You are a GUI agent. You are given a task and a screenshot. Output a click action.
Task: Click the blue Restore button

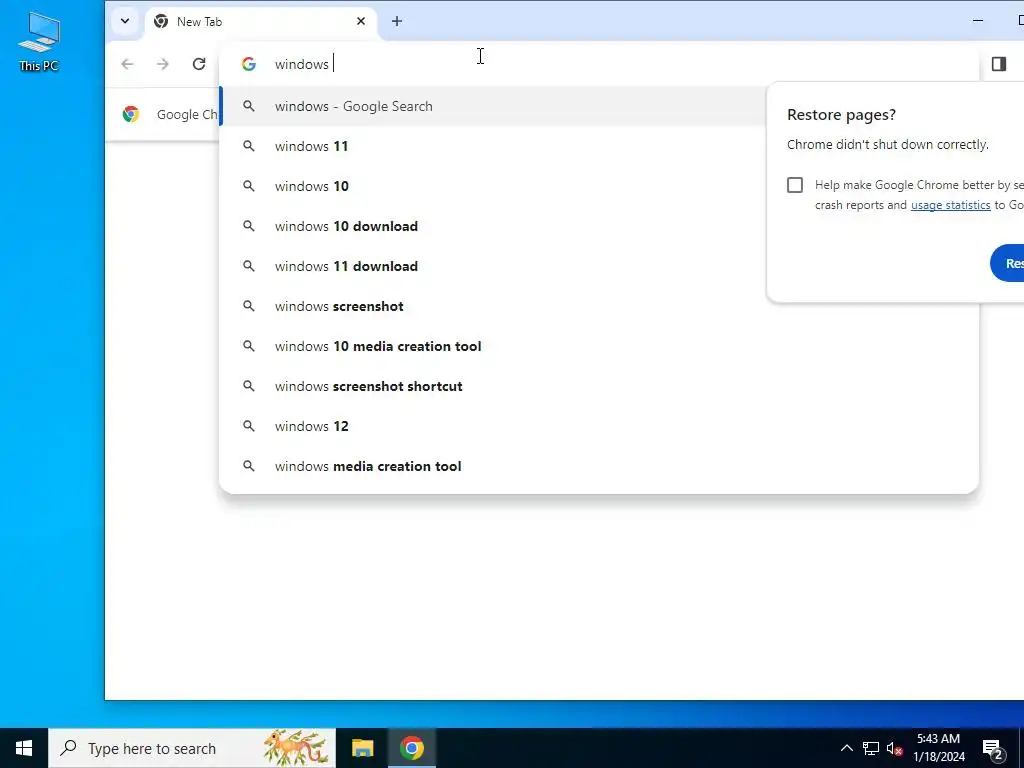[x=1007, y=263]
